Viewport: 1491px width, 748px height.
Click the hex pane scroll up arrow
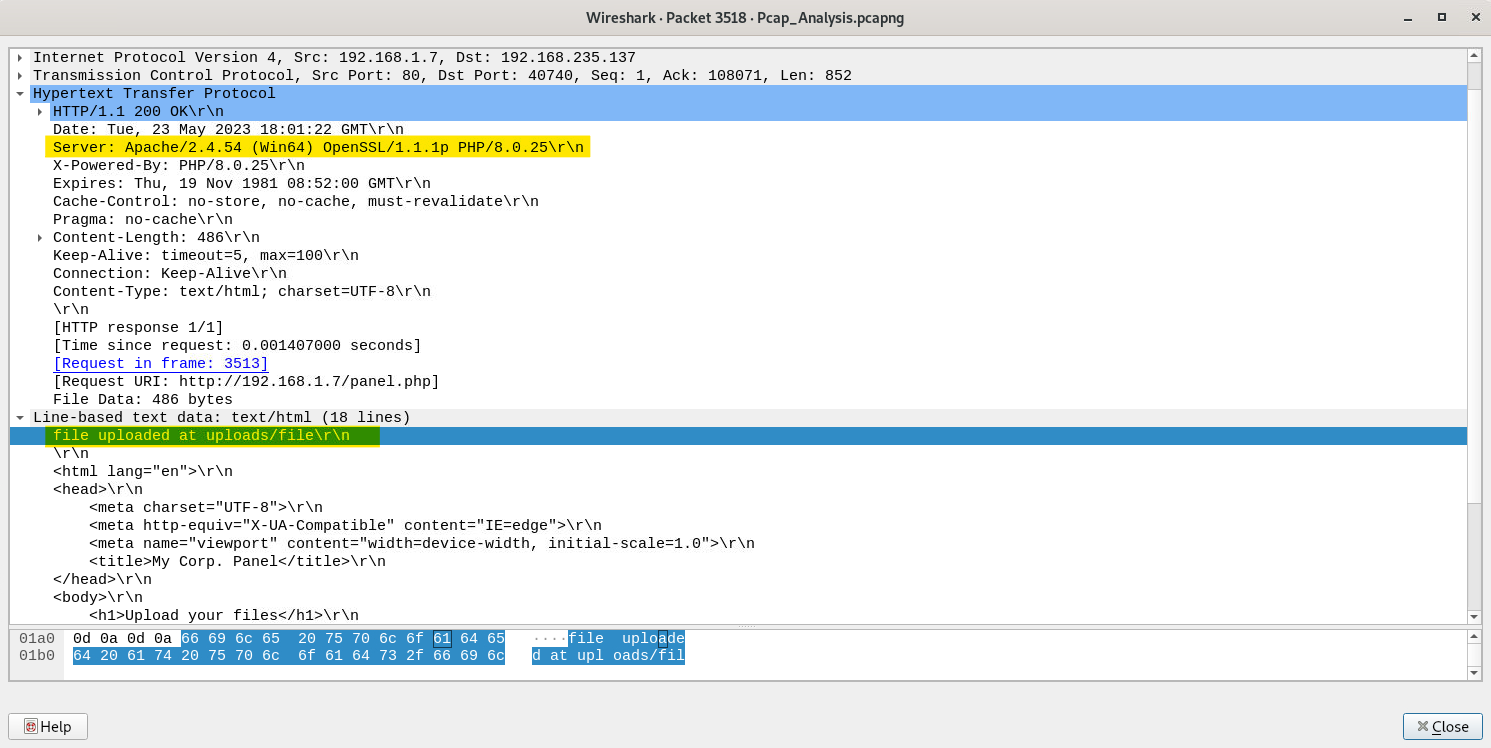(x=1474, y=636)
